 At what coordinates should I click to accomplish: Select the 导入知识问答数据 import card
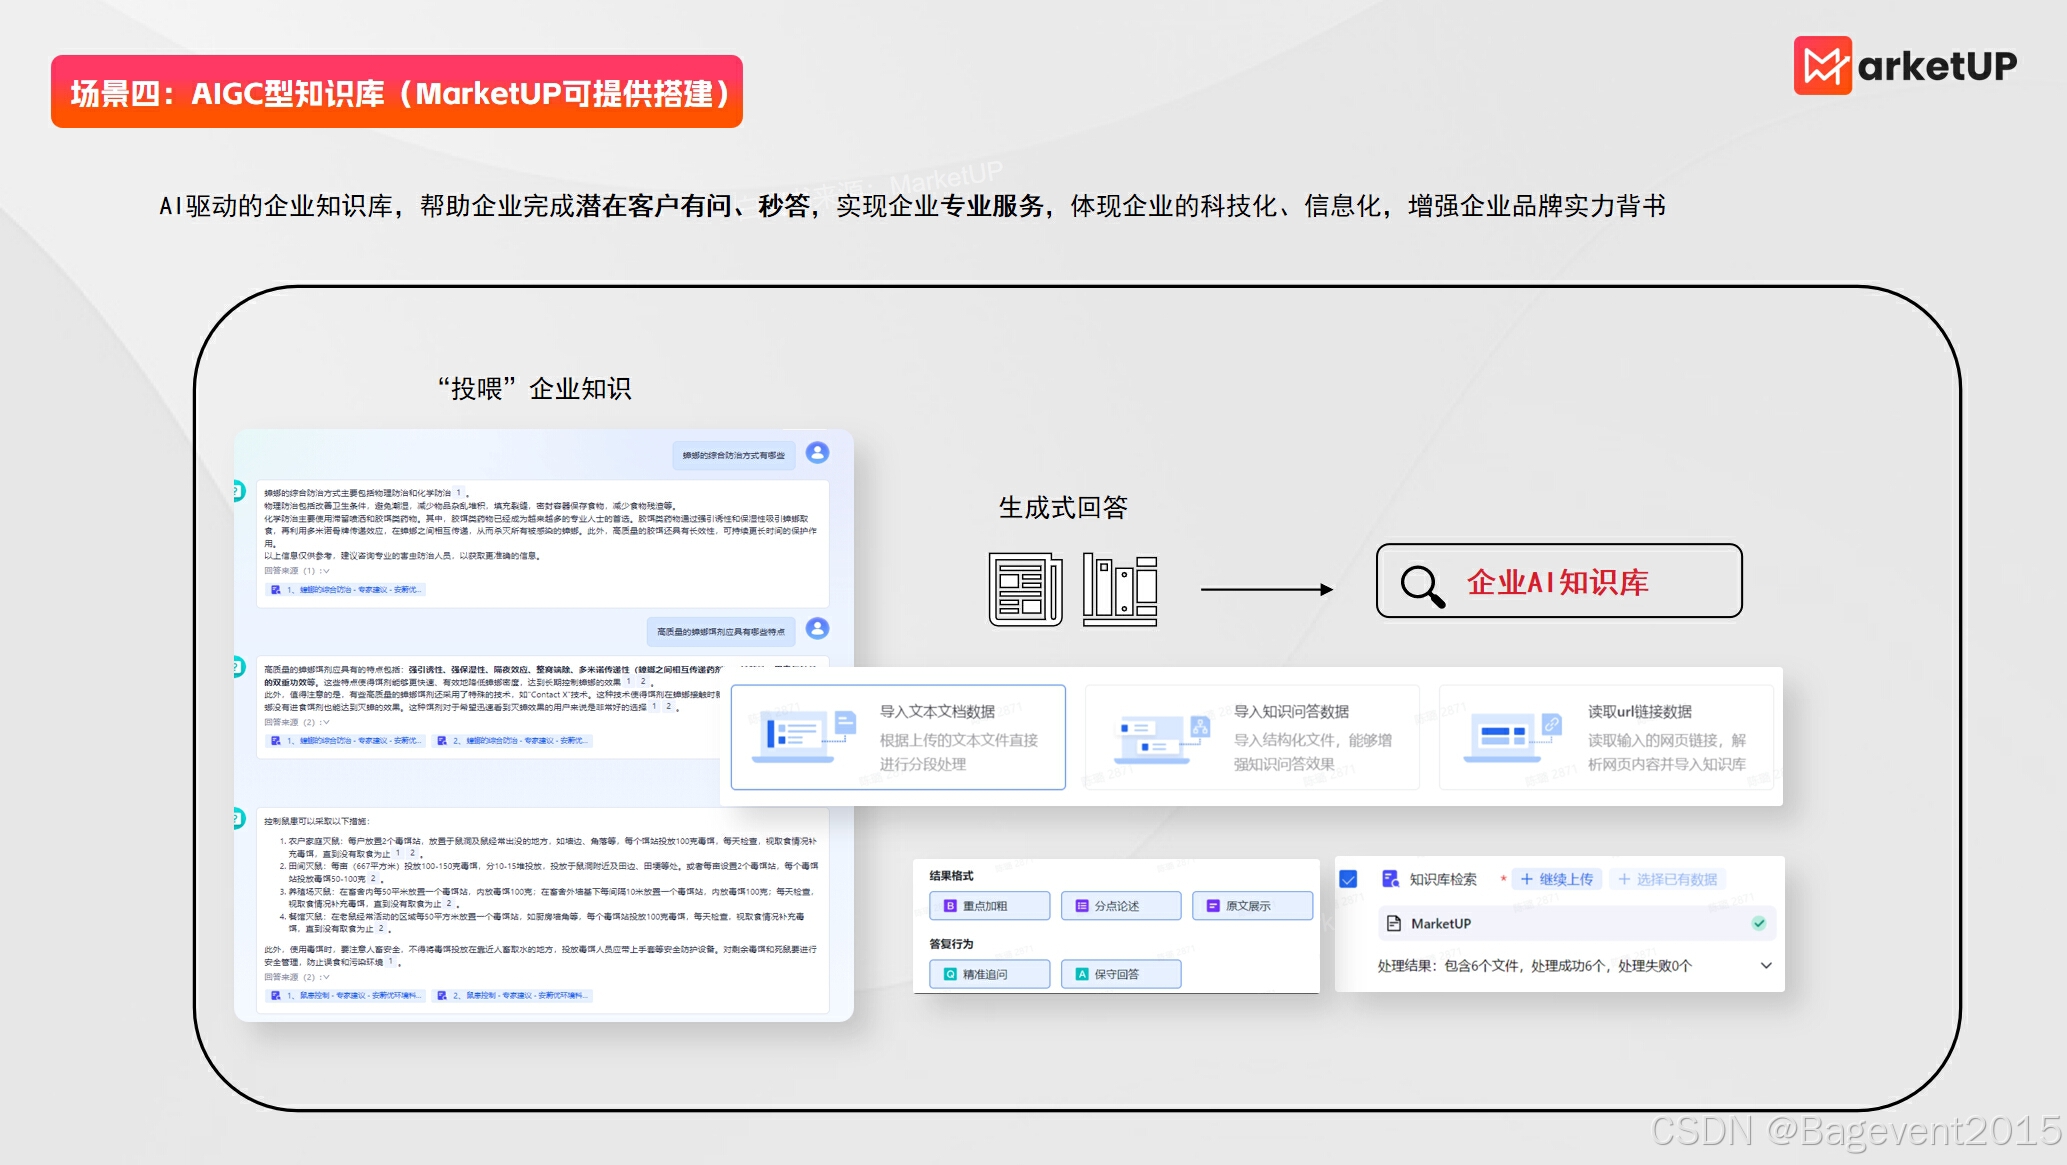[x=1251, y=738]
